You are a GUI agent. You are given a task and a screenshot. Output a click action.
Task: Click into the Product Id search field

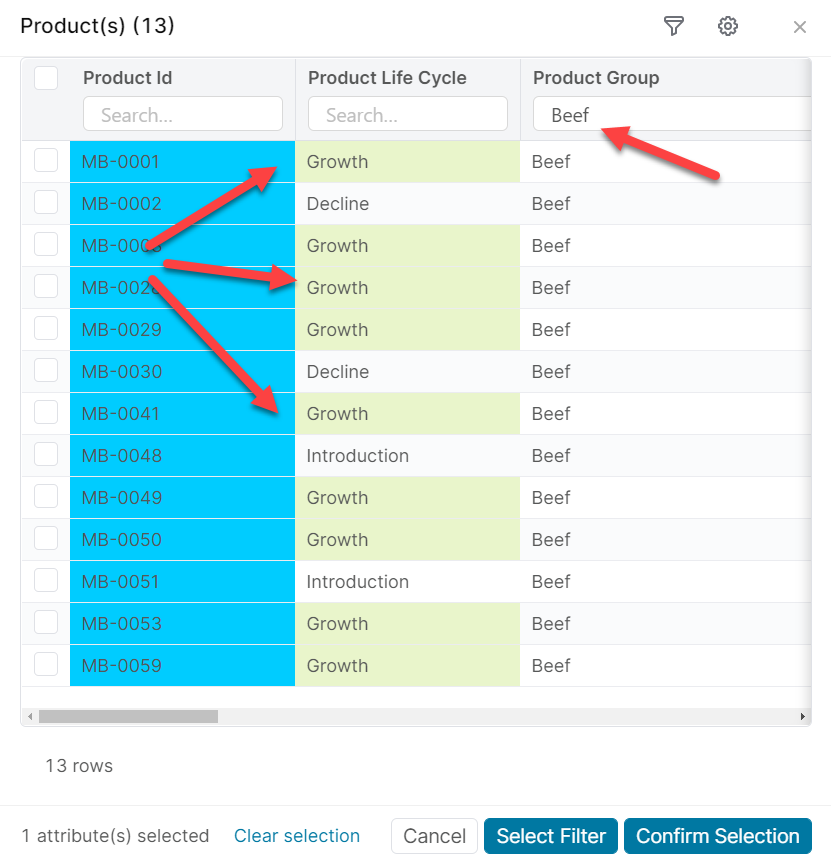(182, 114)
